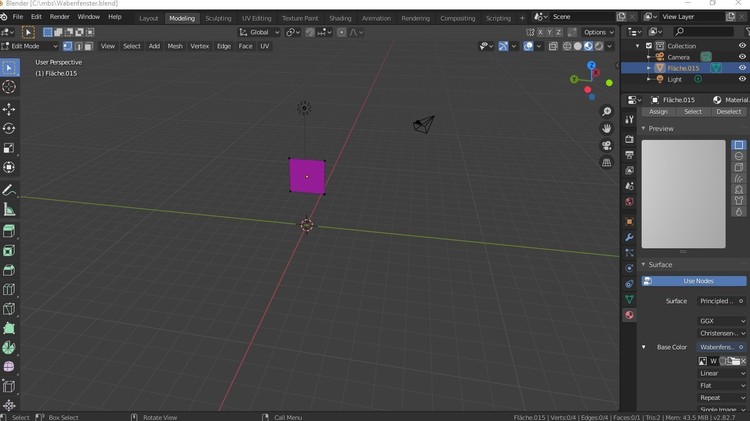Image resolution: width=750 pixels, height=421 pixels.
Task: Enable vertex select mode
Action: click(x=67, y=46)
